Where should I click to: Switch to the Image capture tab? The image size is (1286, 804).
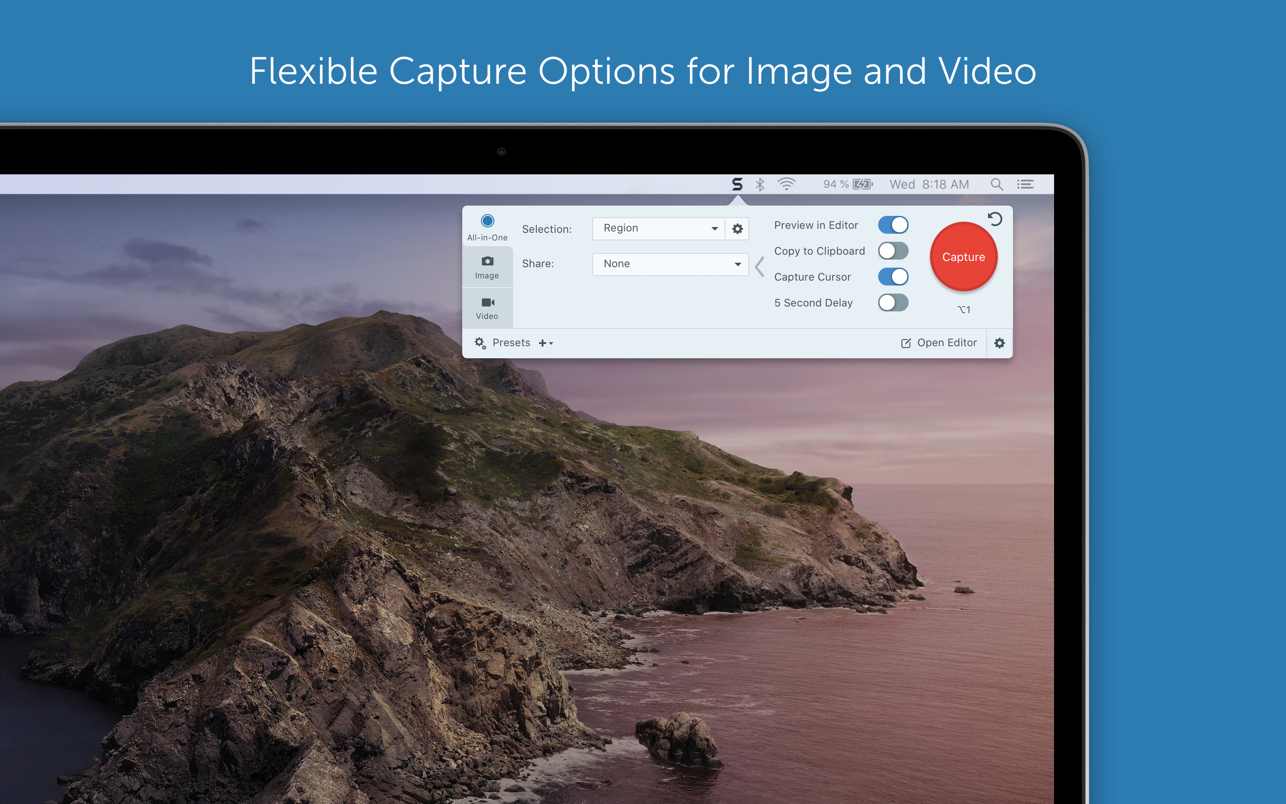tap(487, 267)
